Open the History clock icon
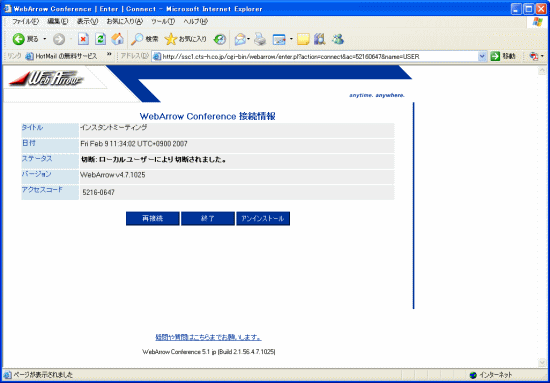 click(220, 39)
